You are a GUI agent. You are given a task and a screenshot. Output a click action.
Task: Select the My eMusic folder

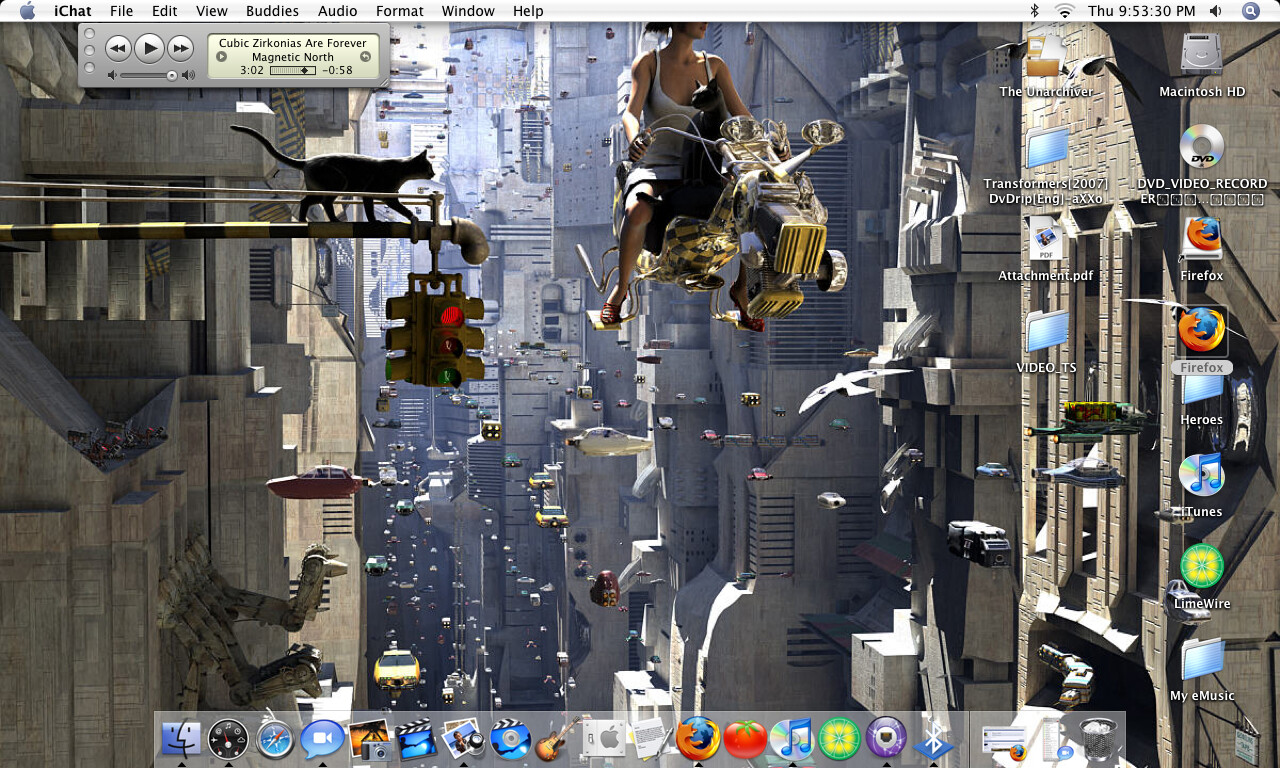click(1201, 660)
